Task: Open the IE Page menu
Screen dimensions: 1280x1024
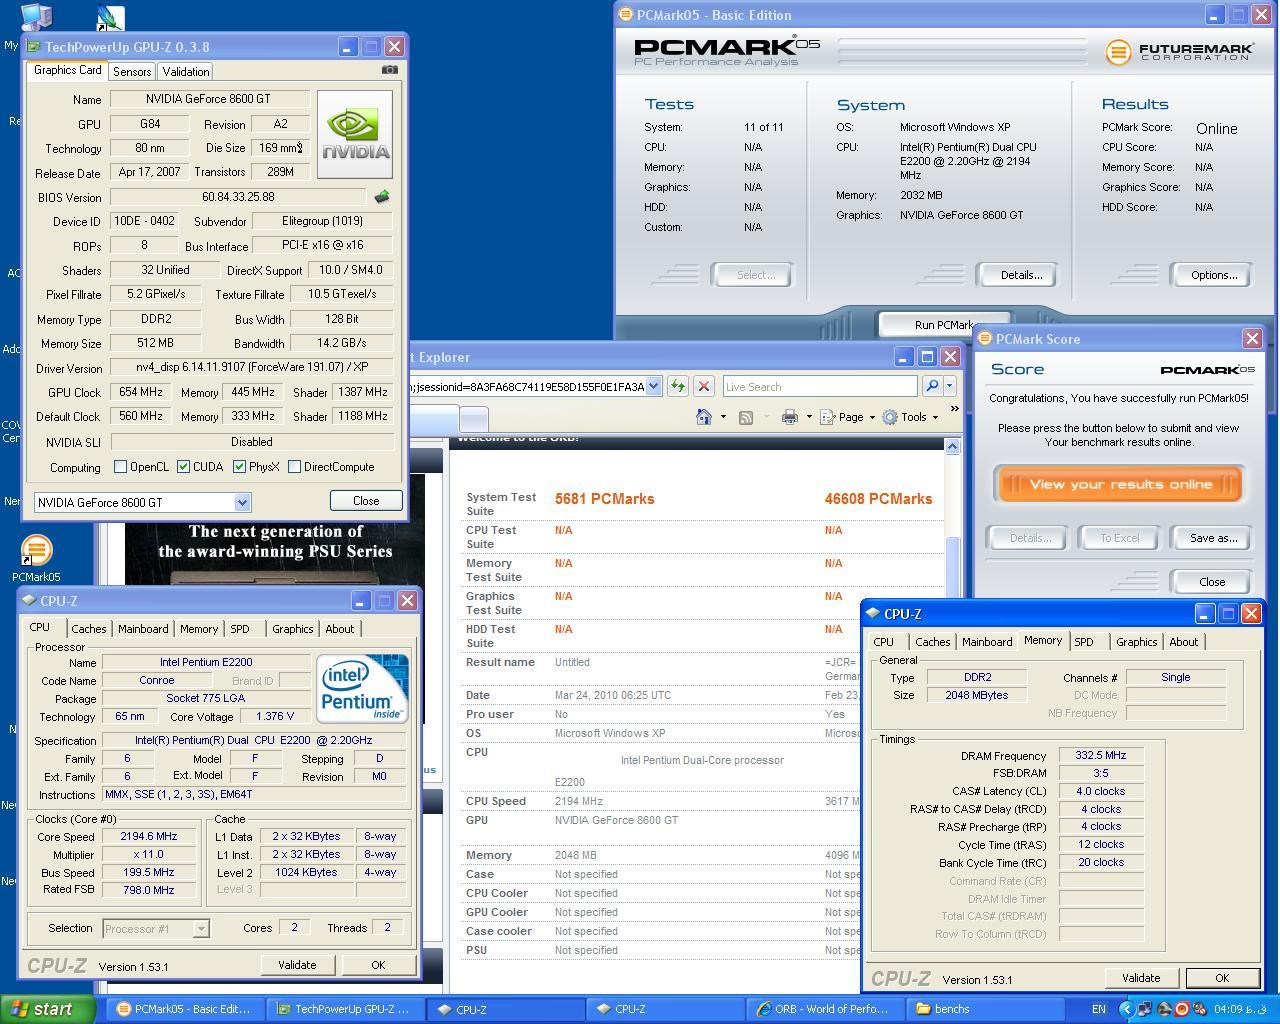Action: tap(848, 417)
